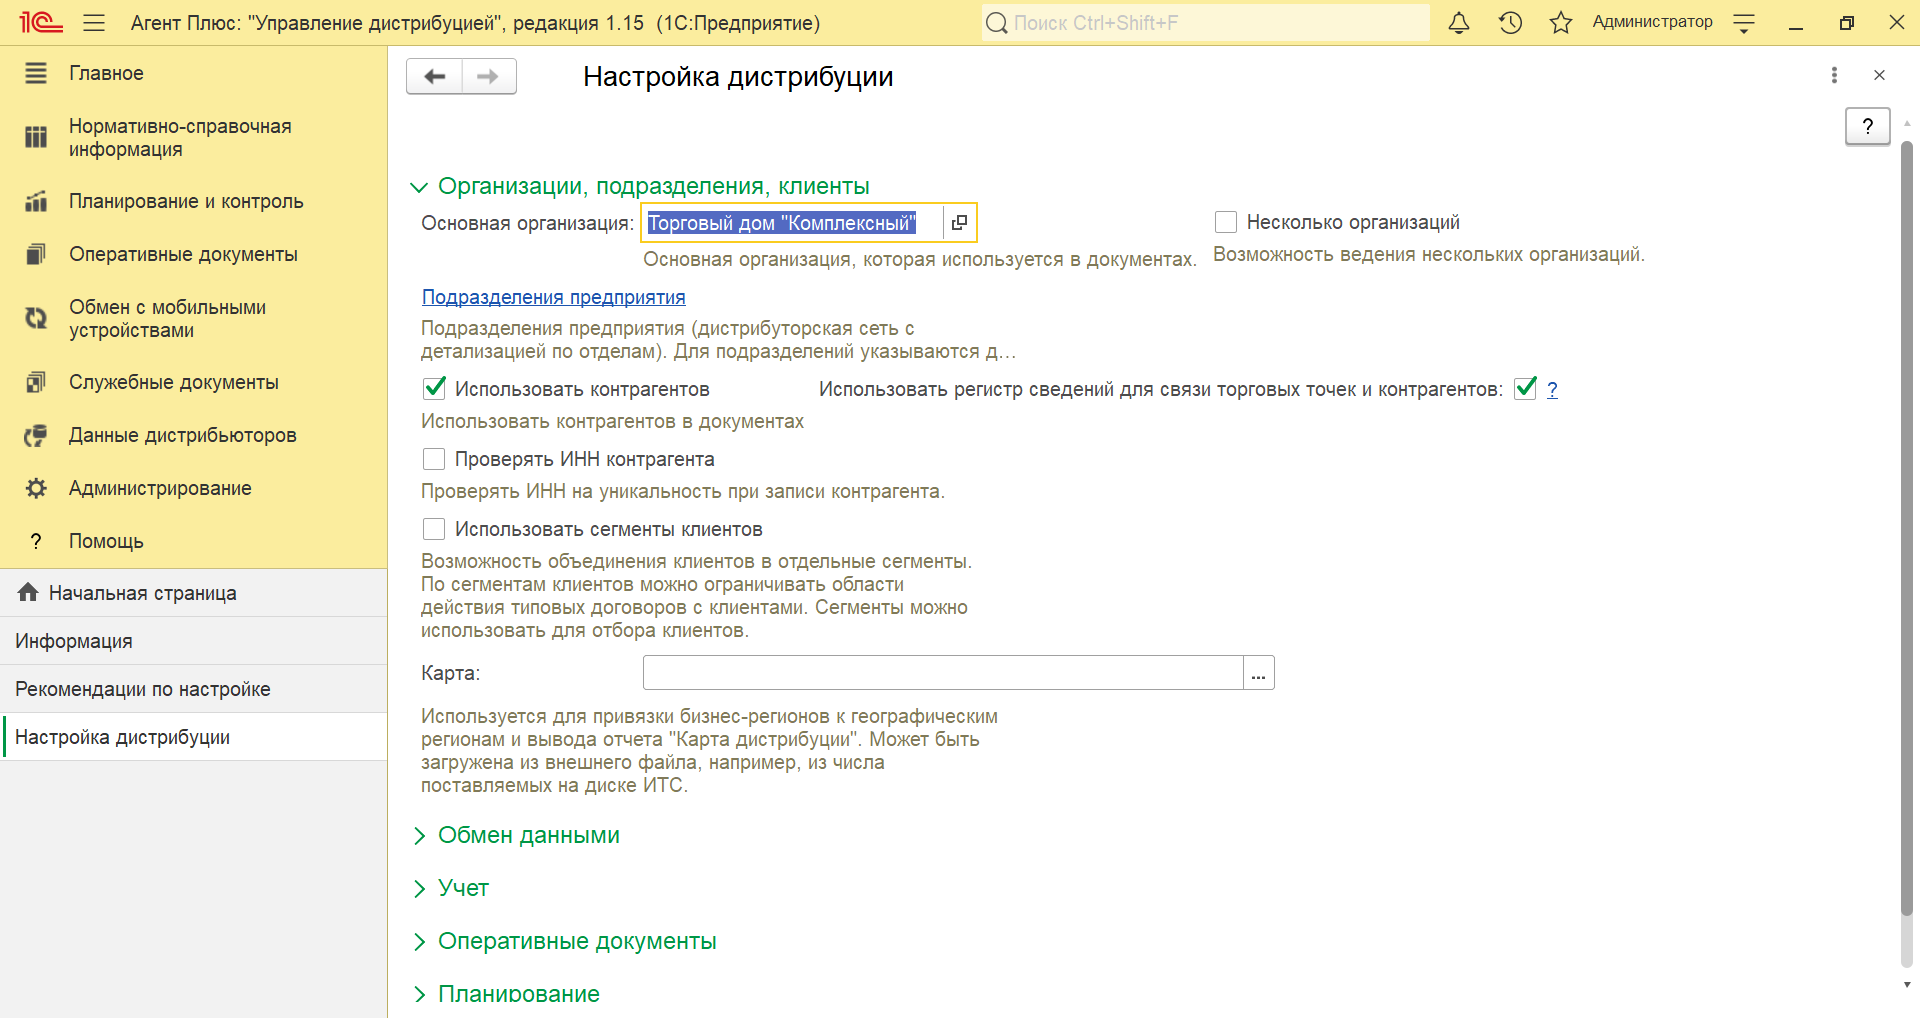Click the vertical scrollbar thumb
This screenshot has height=1018, width=1920.
tap(1907, 528)
